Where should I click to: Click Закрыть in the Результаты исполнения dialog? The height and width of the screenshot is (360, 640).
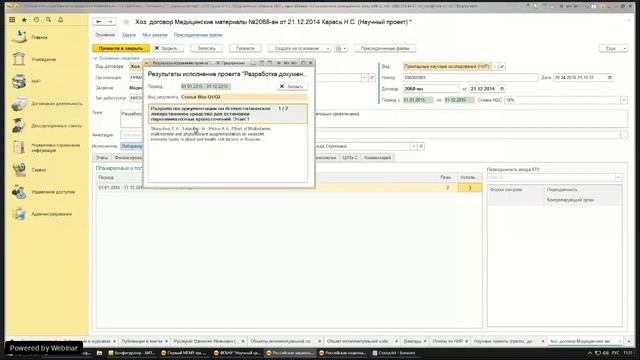(x=292, y=87)
